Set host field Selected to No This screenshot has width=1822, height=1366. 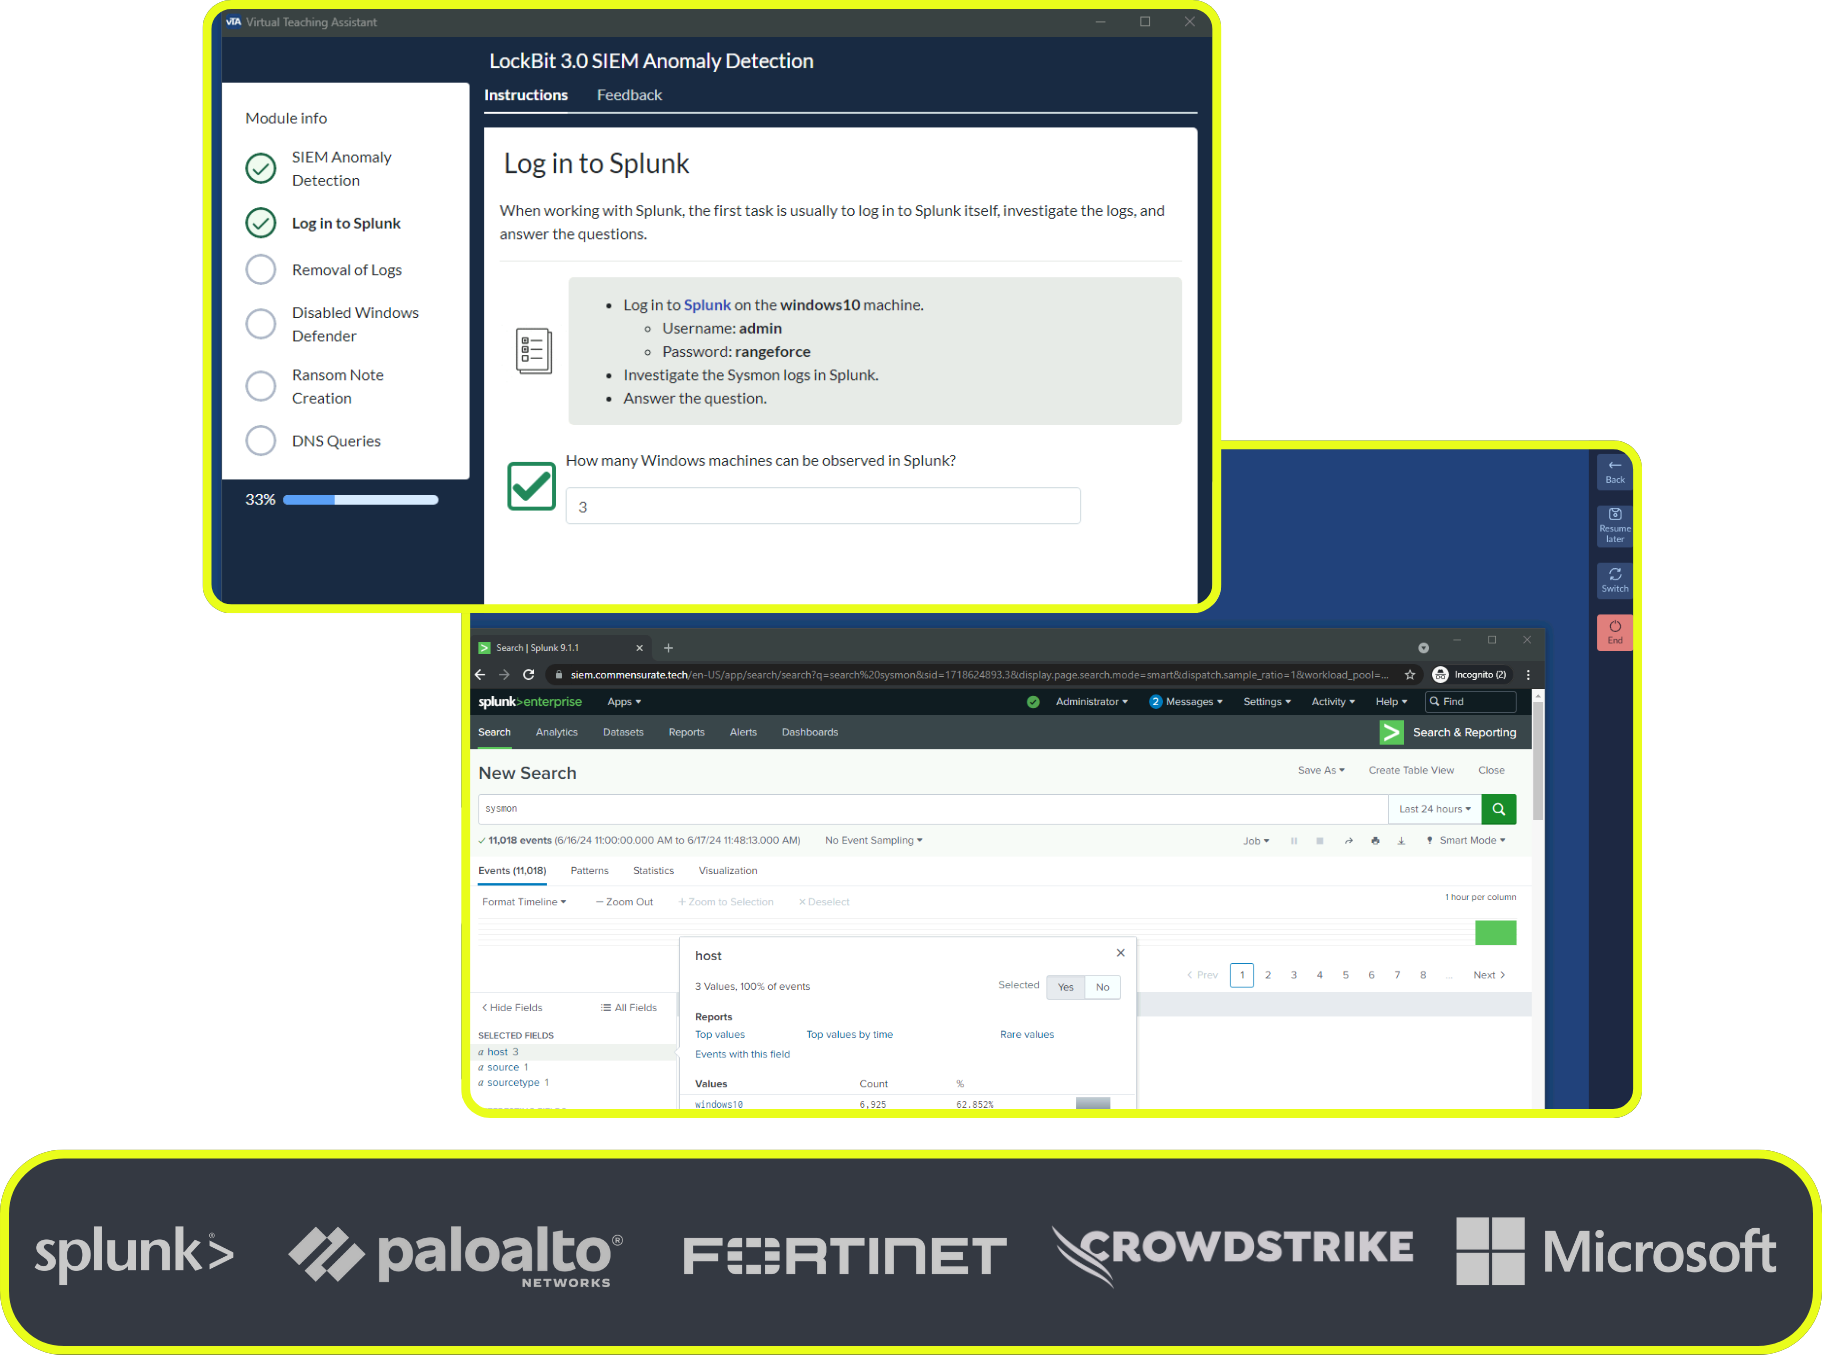click(1102, 987)
